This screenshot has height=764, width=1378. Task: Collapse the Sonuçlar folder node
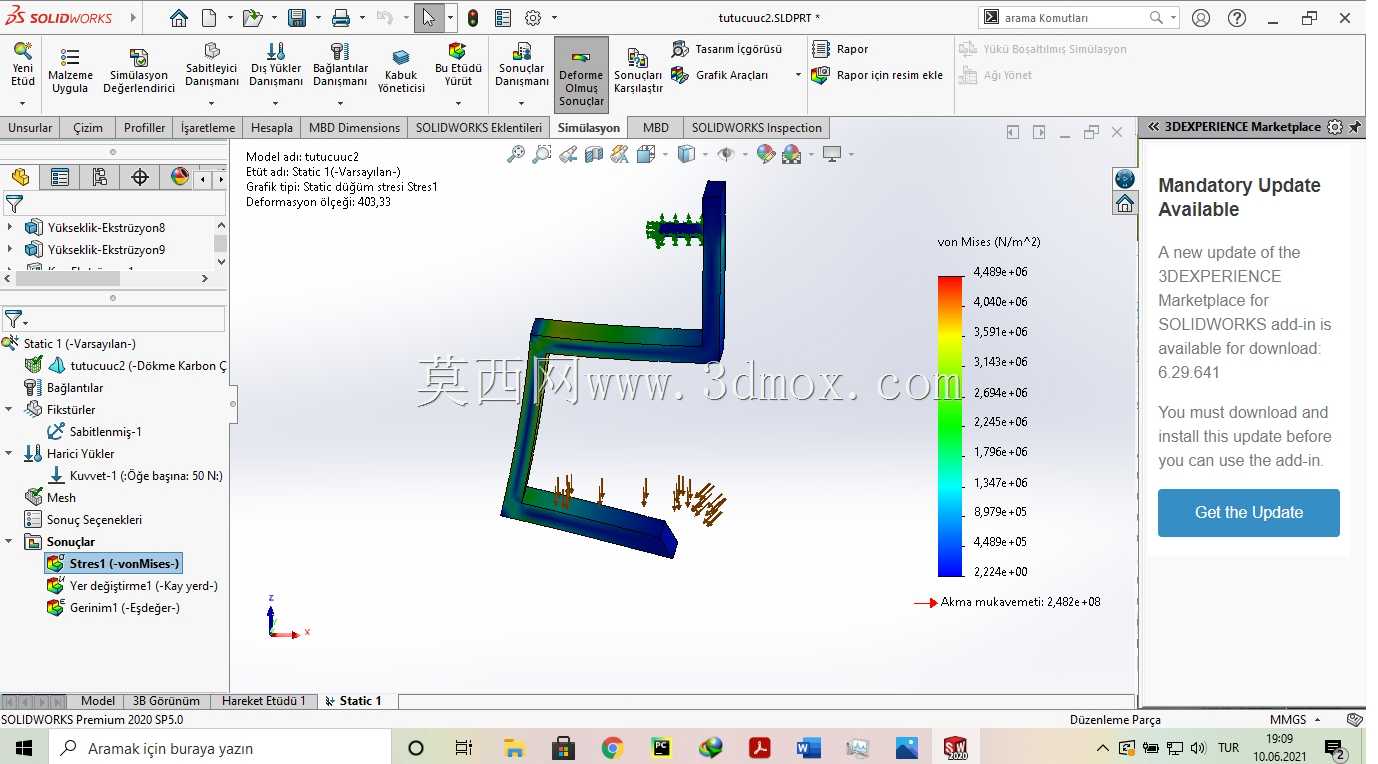tap(9, 542)
